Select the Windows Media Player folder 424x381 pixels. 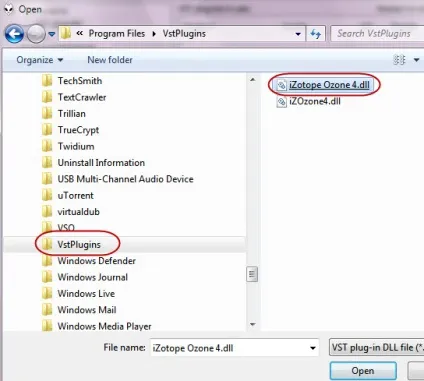[104, 326]
